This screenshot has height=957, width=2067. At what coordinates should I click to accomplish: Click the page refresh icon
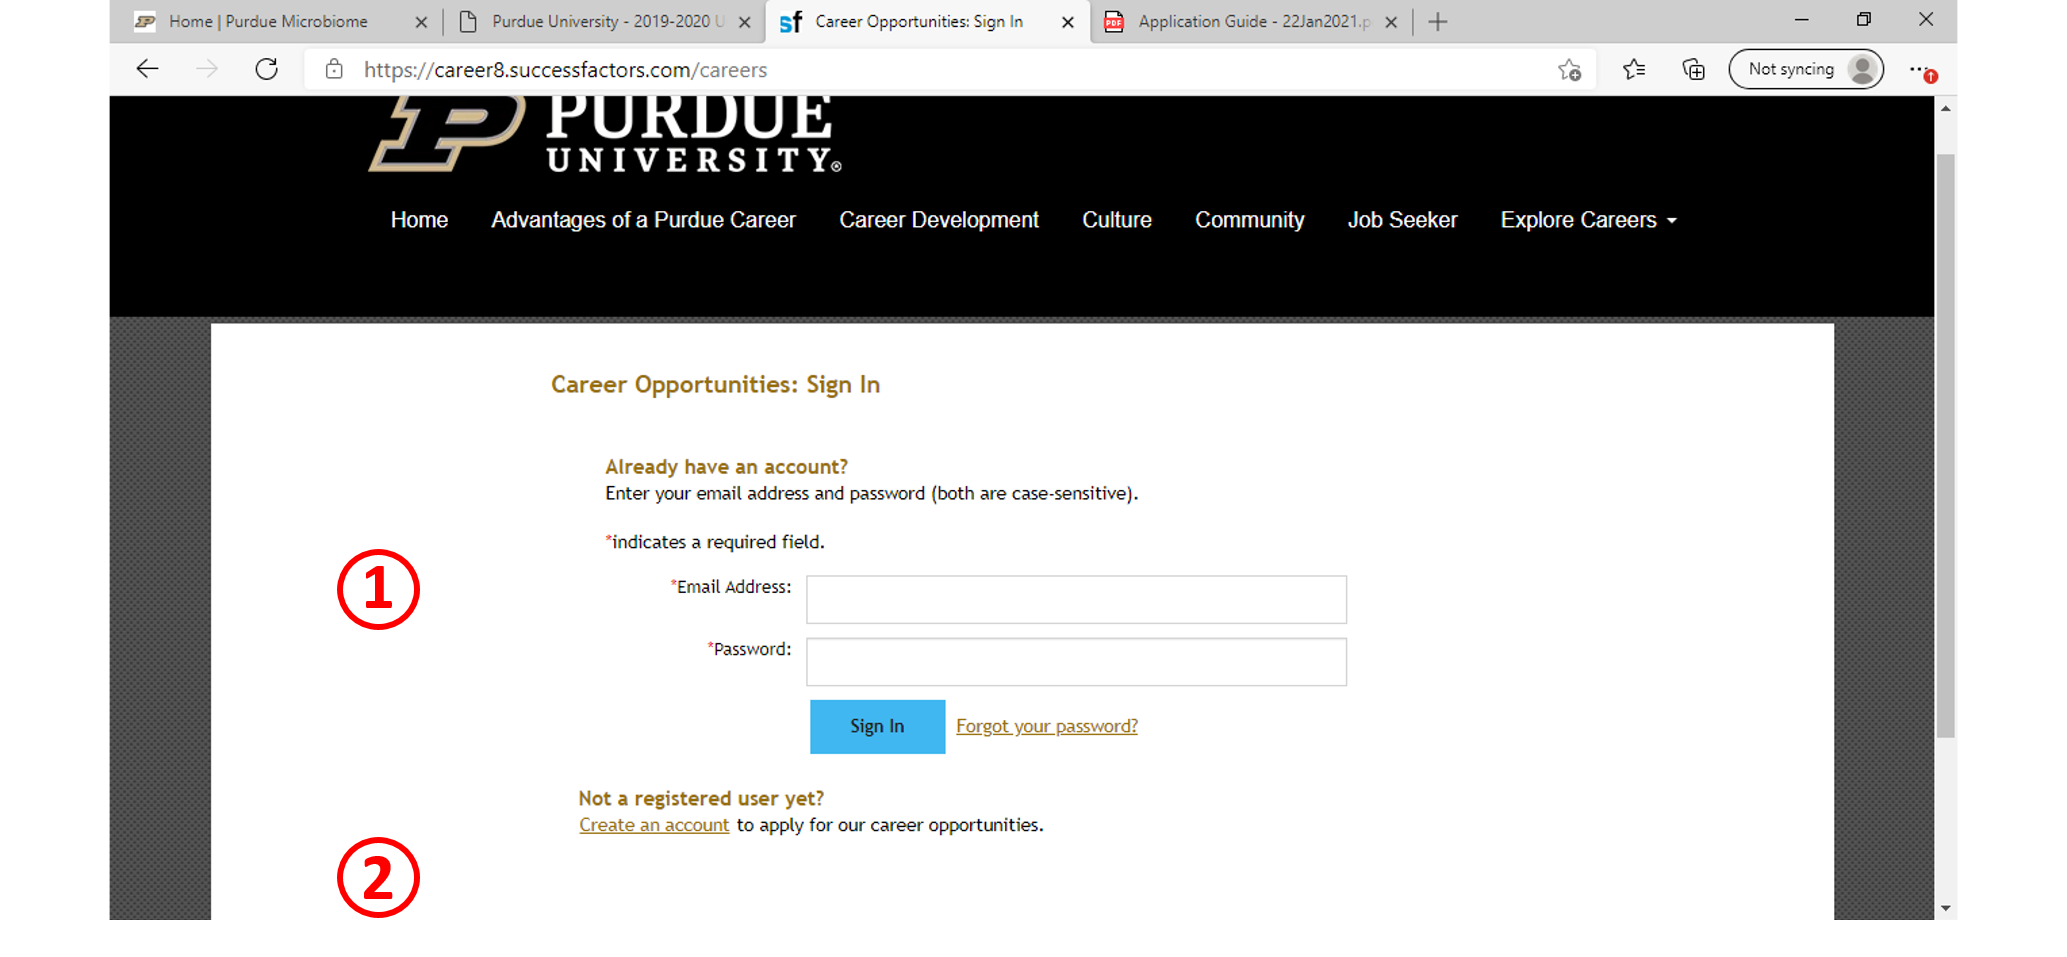266,69
